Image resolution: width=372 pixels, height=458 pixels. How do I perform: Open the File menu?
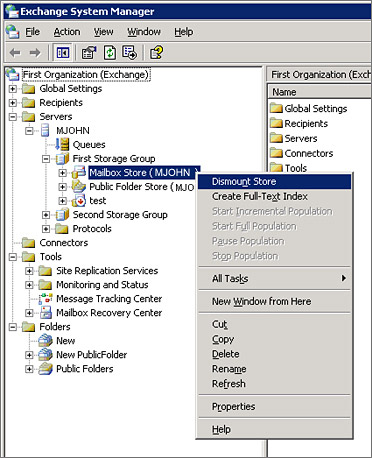tap(33, 32)
